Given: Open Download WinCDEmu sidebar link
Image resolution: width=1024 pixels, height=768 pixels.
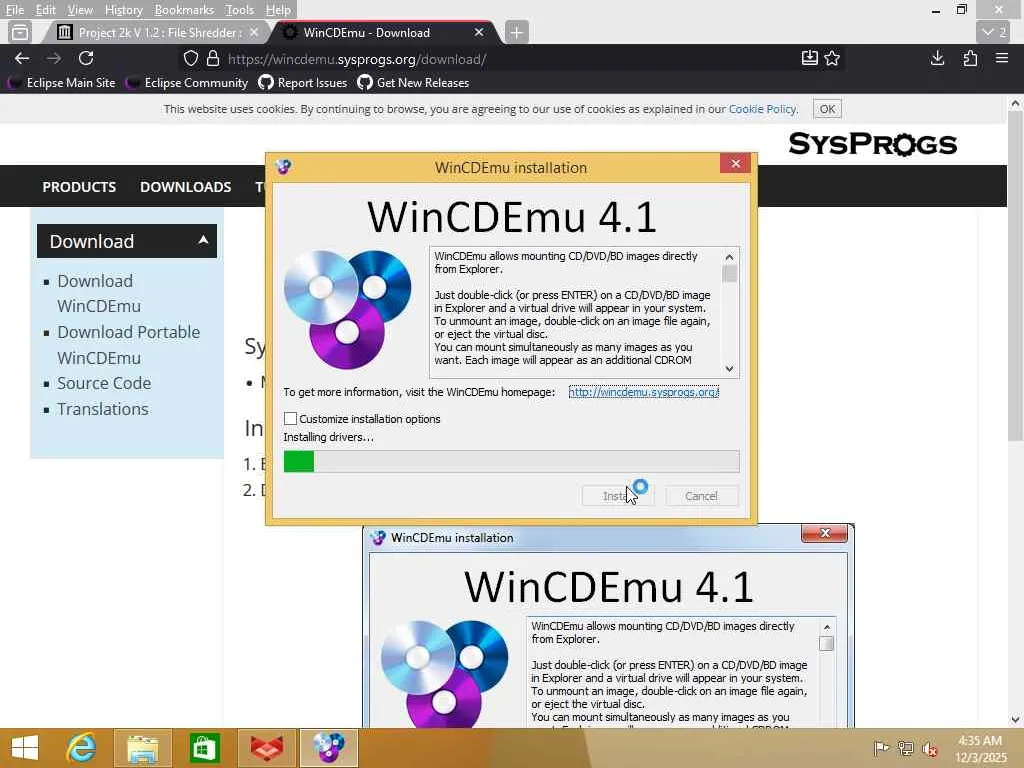Looking at the screenshot, I should tap(99, 293).
